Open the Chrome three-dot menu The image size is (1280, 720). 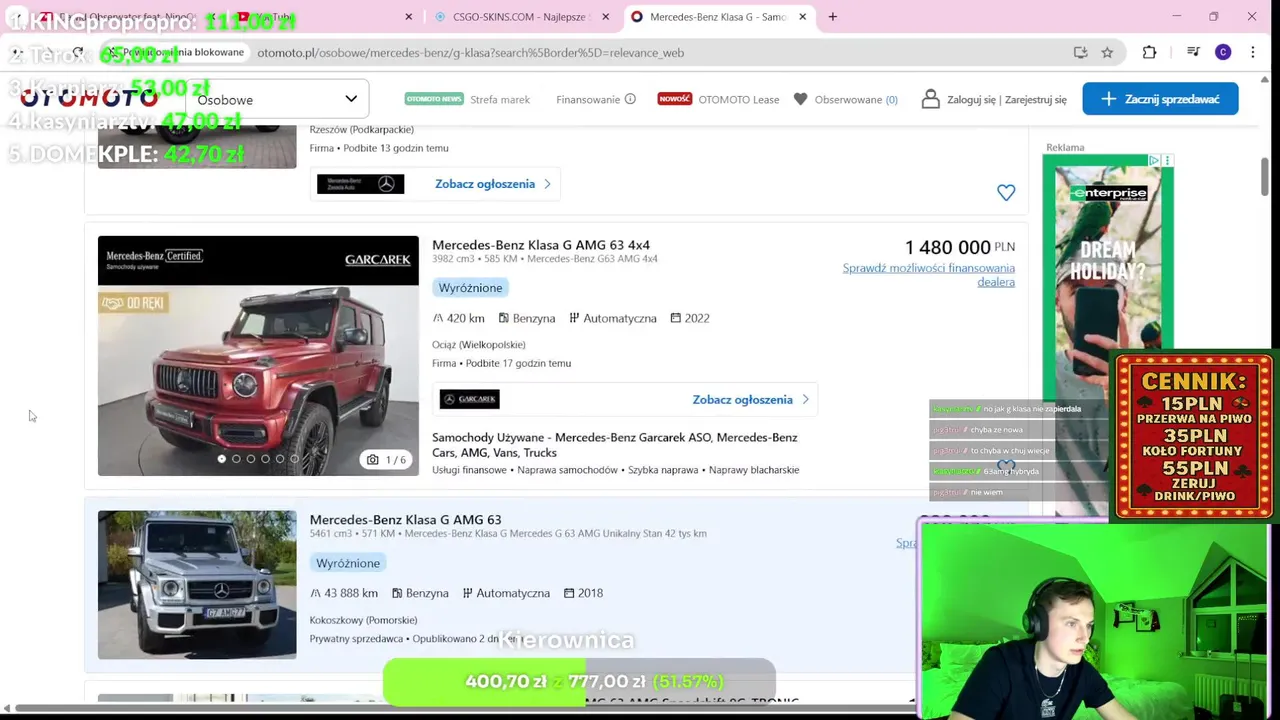tap(1252, 52)
